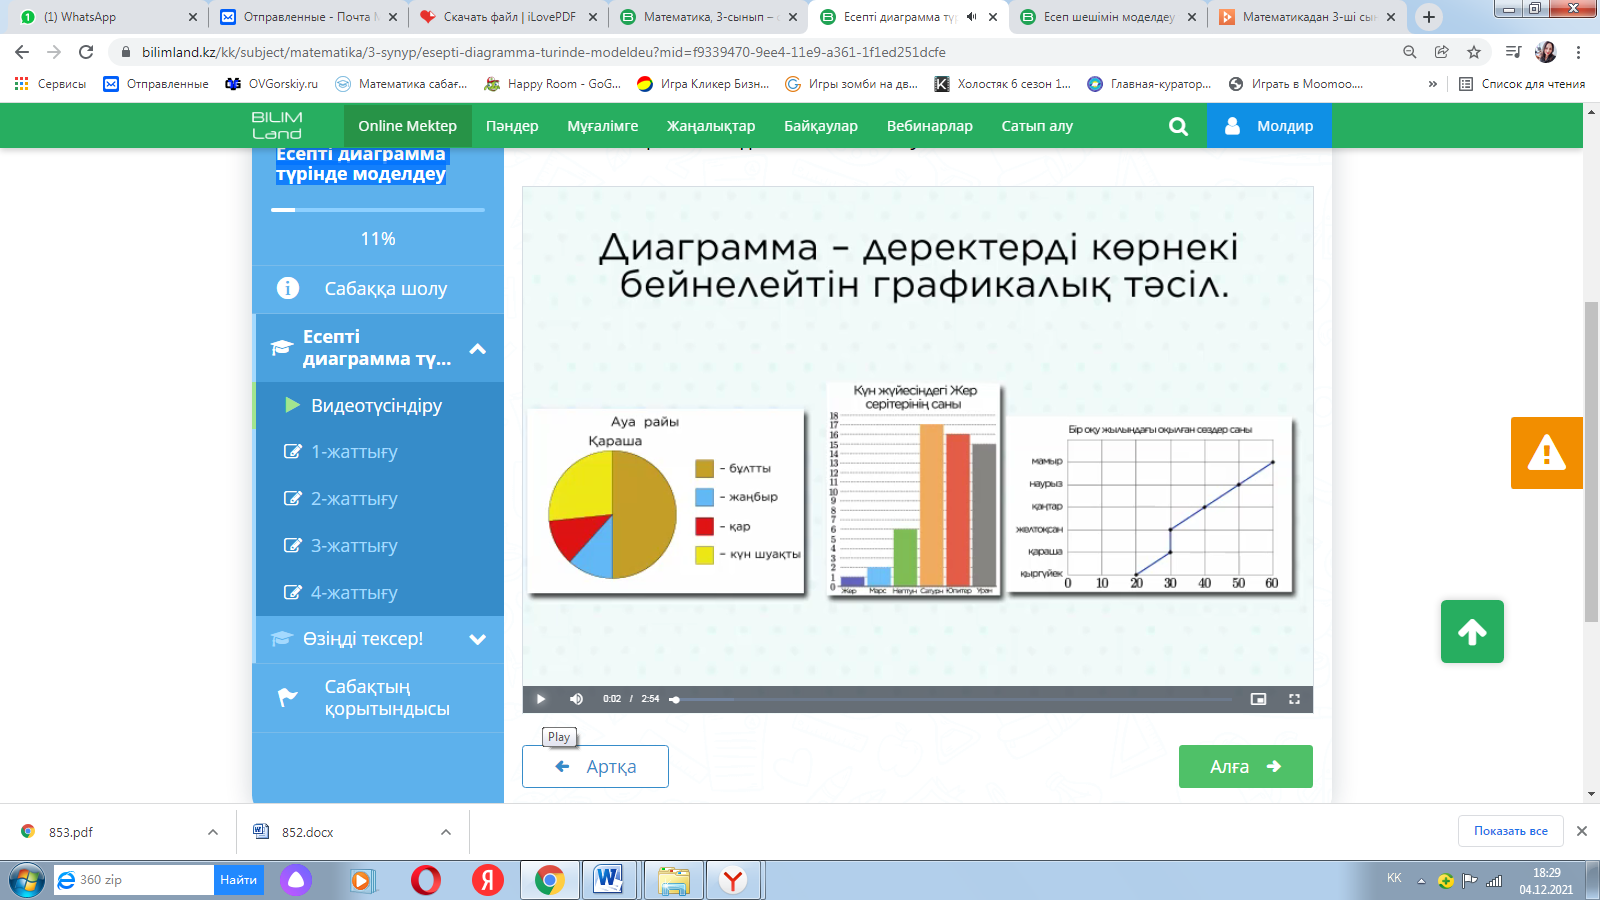Open the Сервисы apps bookmark
Image resolution: width=1600 pixels, height=900 pixels.
(x=50, y=84)
